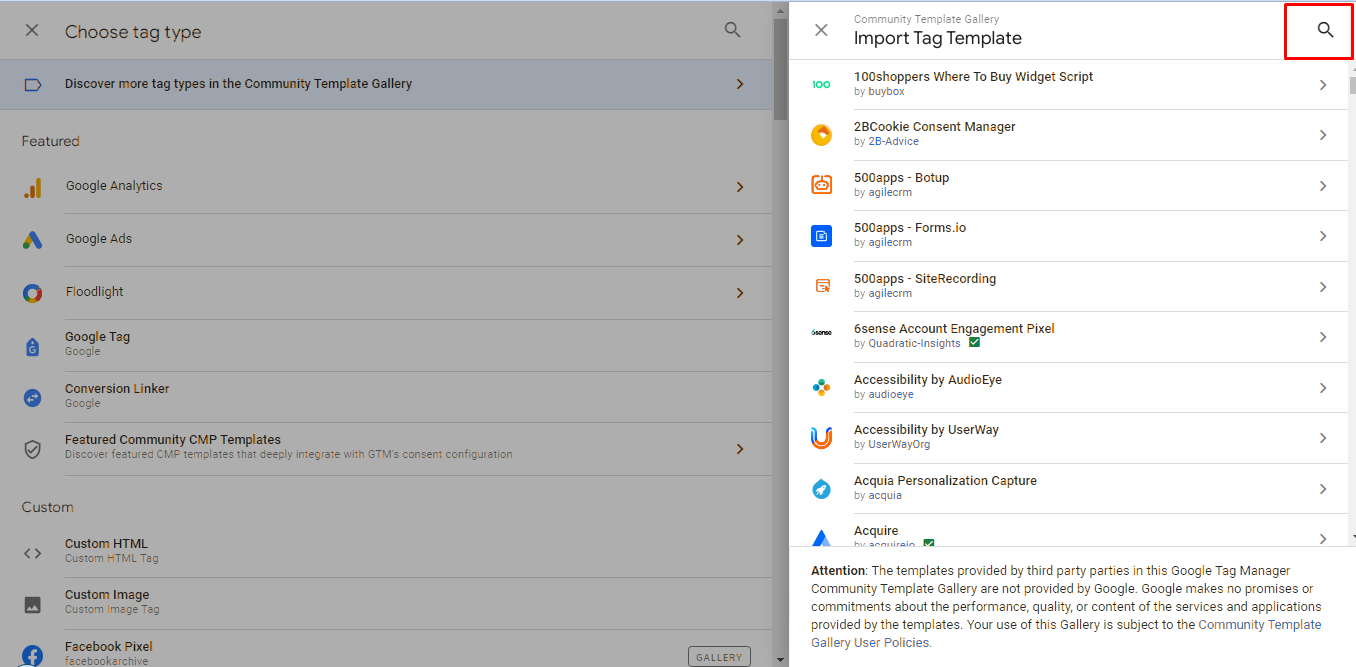Image resolution: width=1356 pixels, height=667 pixels.
Task: Click the Conversion Linker icon
Action: 32,397
